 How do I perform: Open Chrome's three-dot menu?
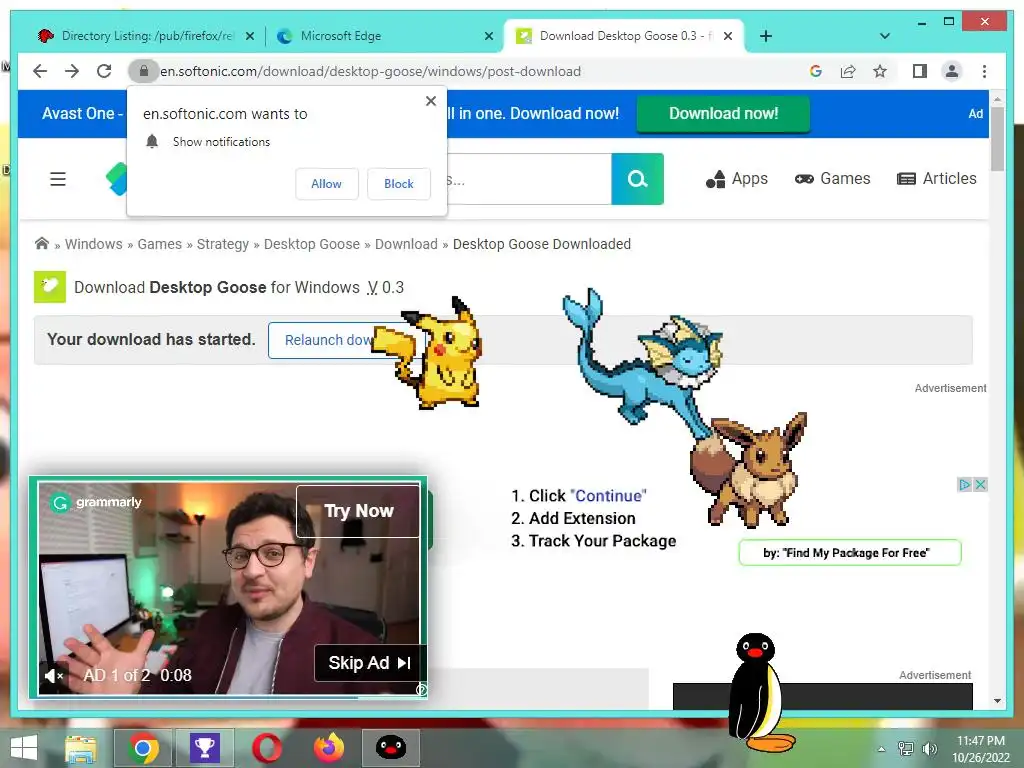(984, 71)
